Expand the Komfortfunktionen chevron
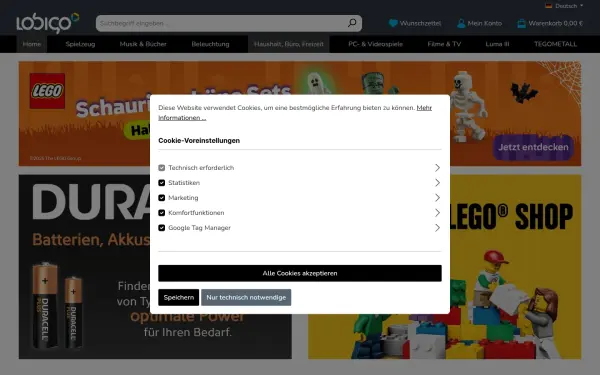 pos(437,213)
